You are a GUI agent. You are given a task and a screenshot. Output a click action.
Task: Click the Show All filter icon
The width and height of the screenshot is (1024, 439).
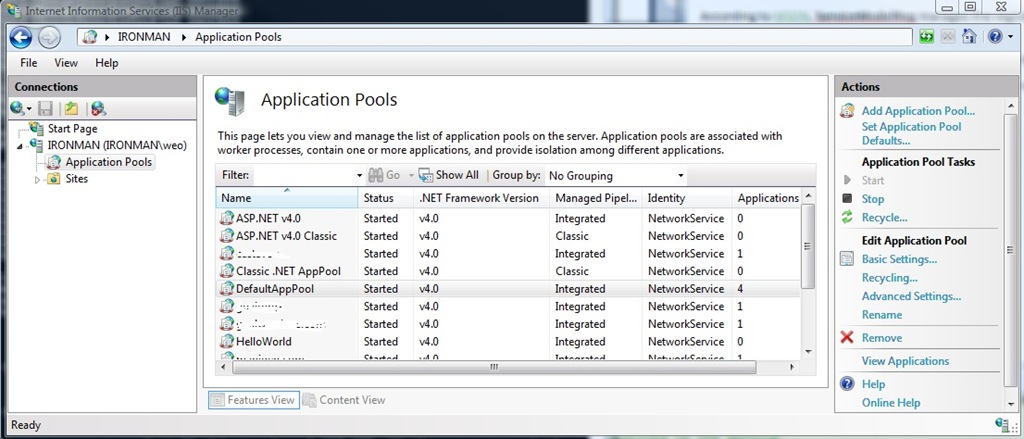426,175
